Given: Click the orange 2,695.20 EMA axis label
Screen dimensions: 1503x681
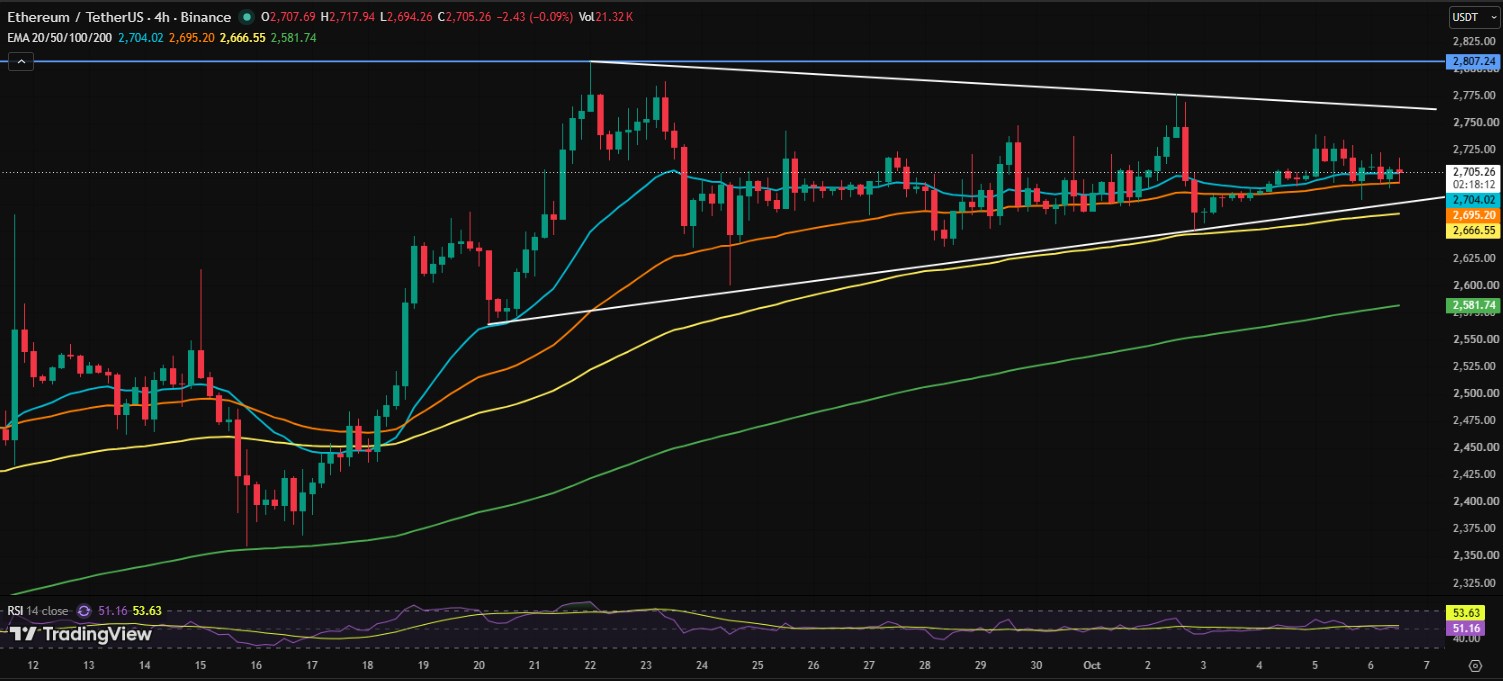Looking at the screenshot, I should click(1473, 215).
